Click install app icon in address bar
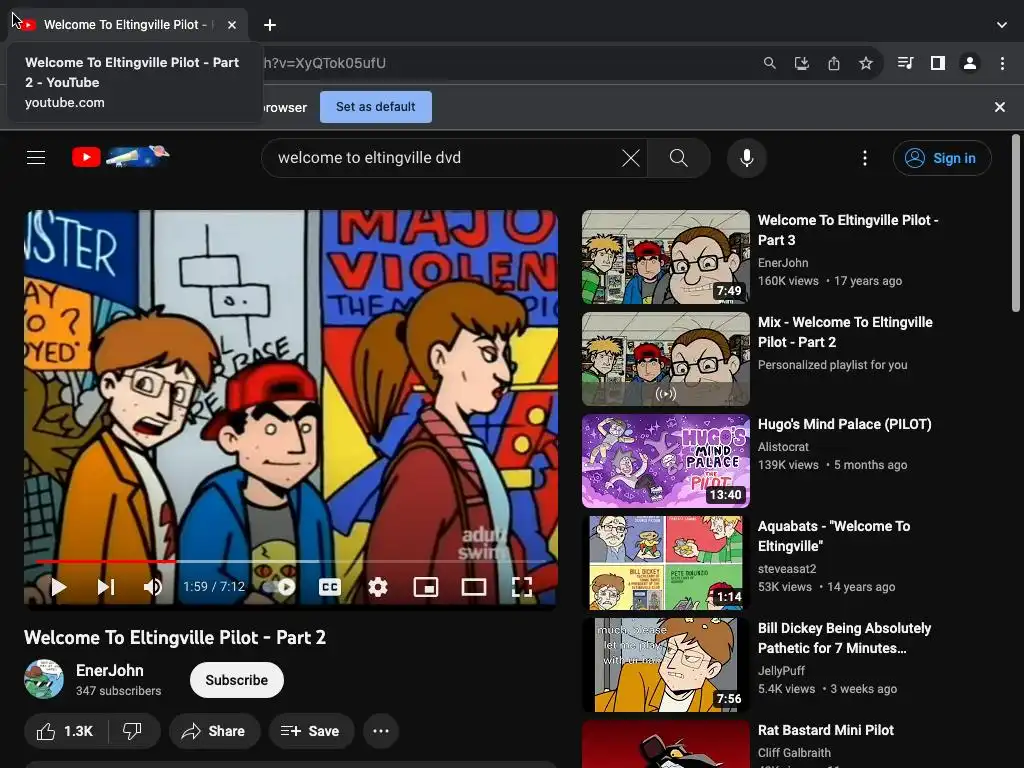This screenshot has height=768, width=1024. click(801, 63)
